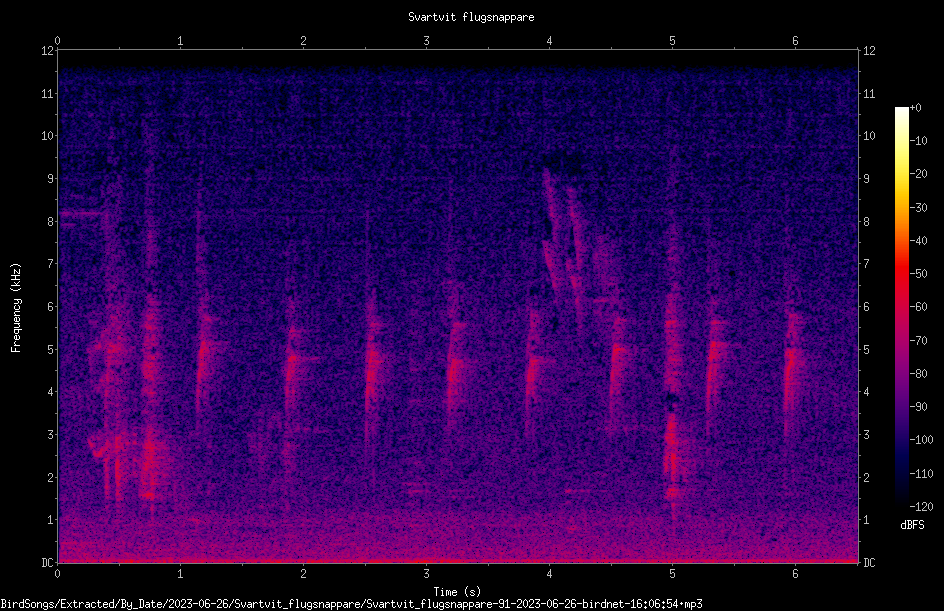The height and width of the screenshot is (611, 944).
Task: Click the right frequency axis "10" tick label
Action: point(869,136)
